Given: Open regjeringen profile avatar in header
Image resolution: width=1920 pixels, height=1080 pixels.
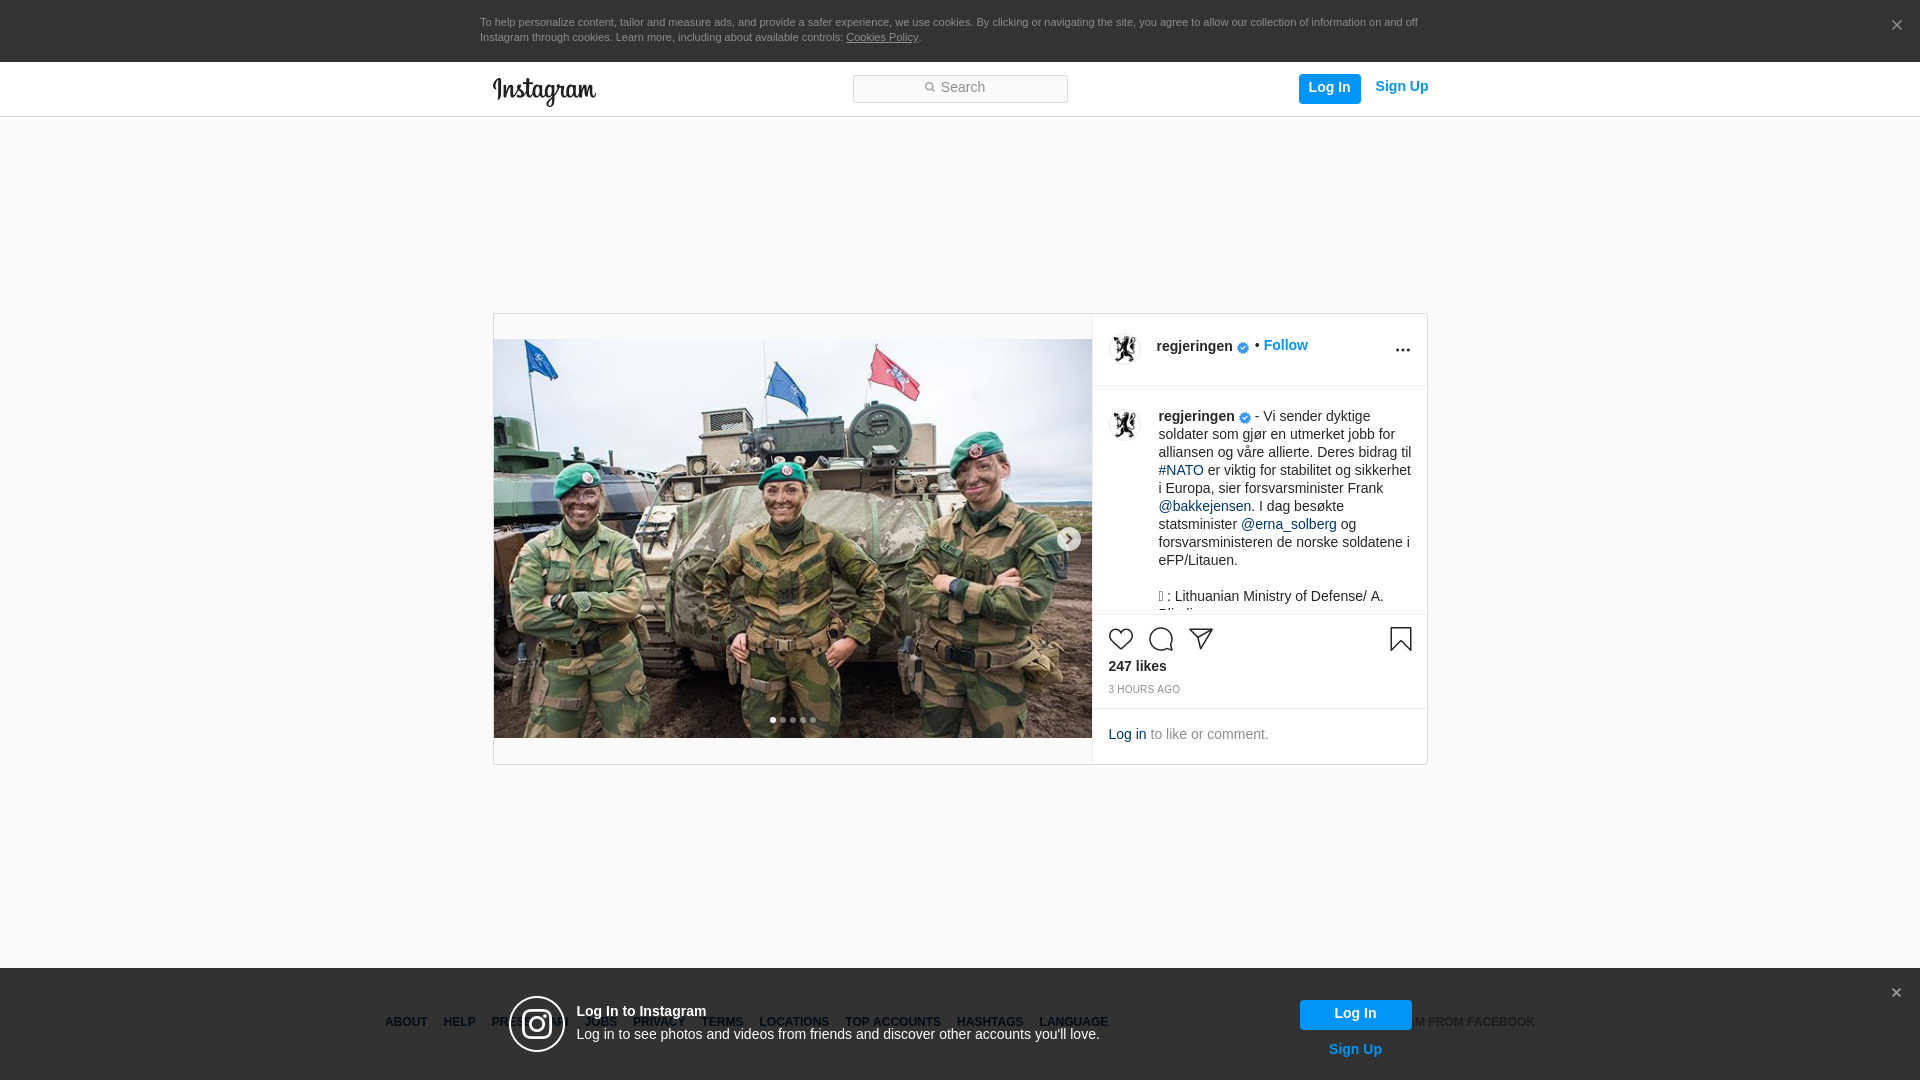Looking at the screenshot, I should pyautogui.click(x=1125, y=348).
